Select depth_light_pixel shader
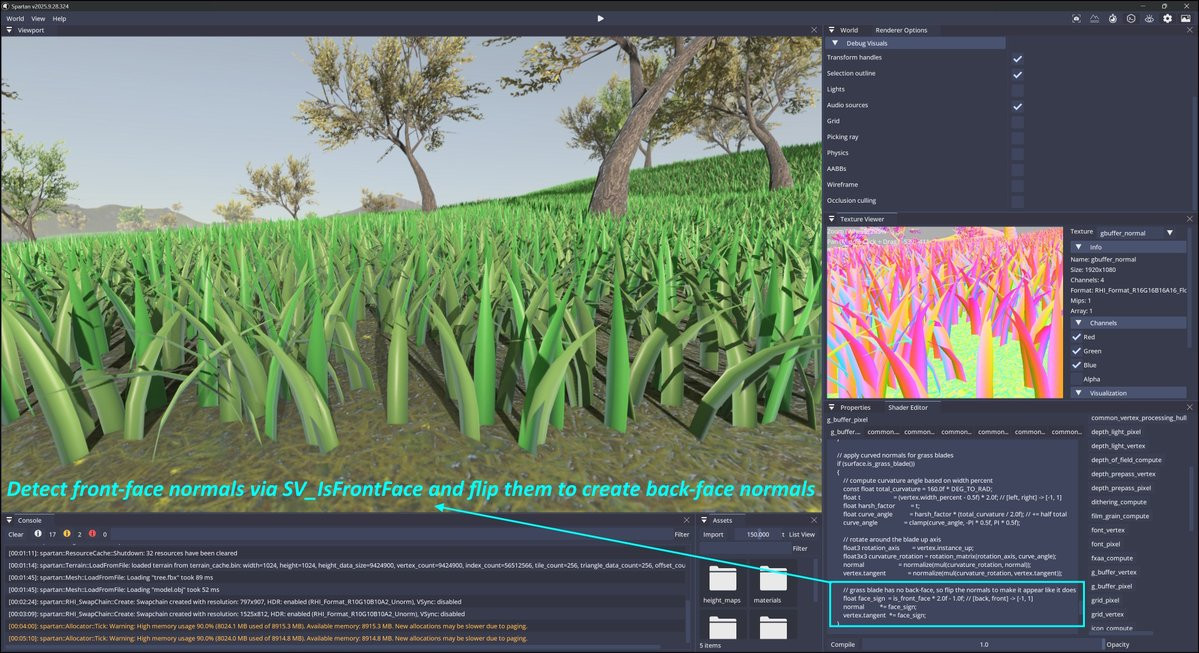The image size is (1199, 653). pos(1116,432)
